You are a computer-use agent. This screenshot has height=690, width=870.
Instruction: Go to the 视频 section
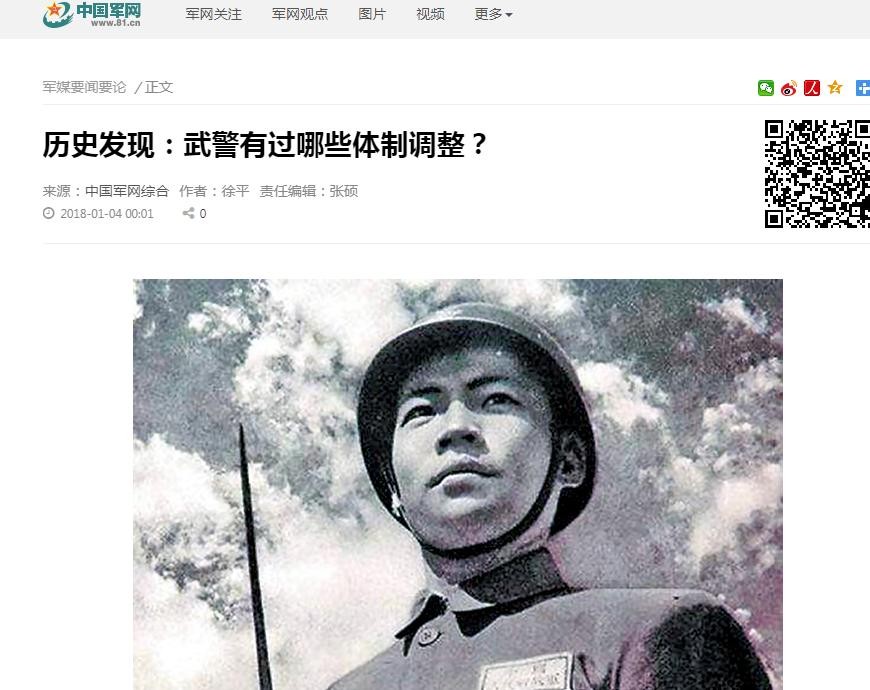pyautogui.click(x=430, y=14)
